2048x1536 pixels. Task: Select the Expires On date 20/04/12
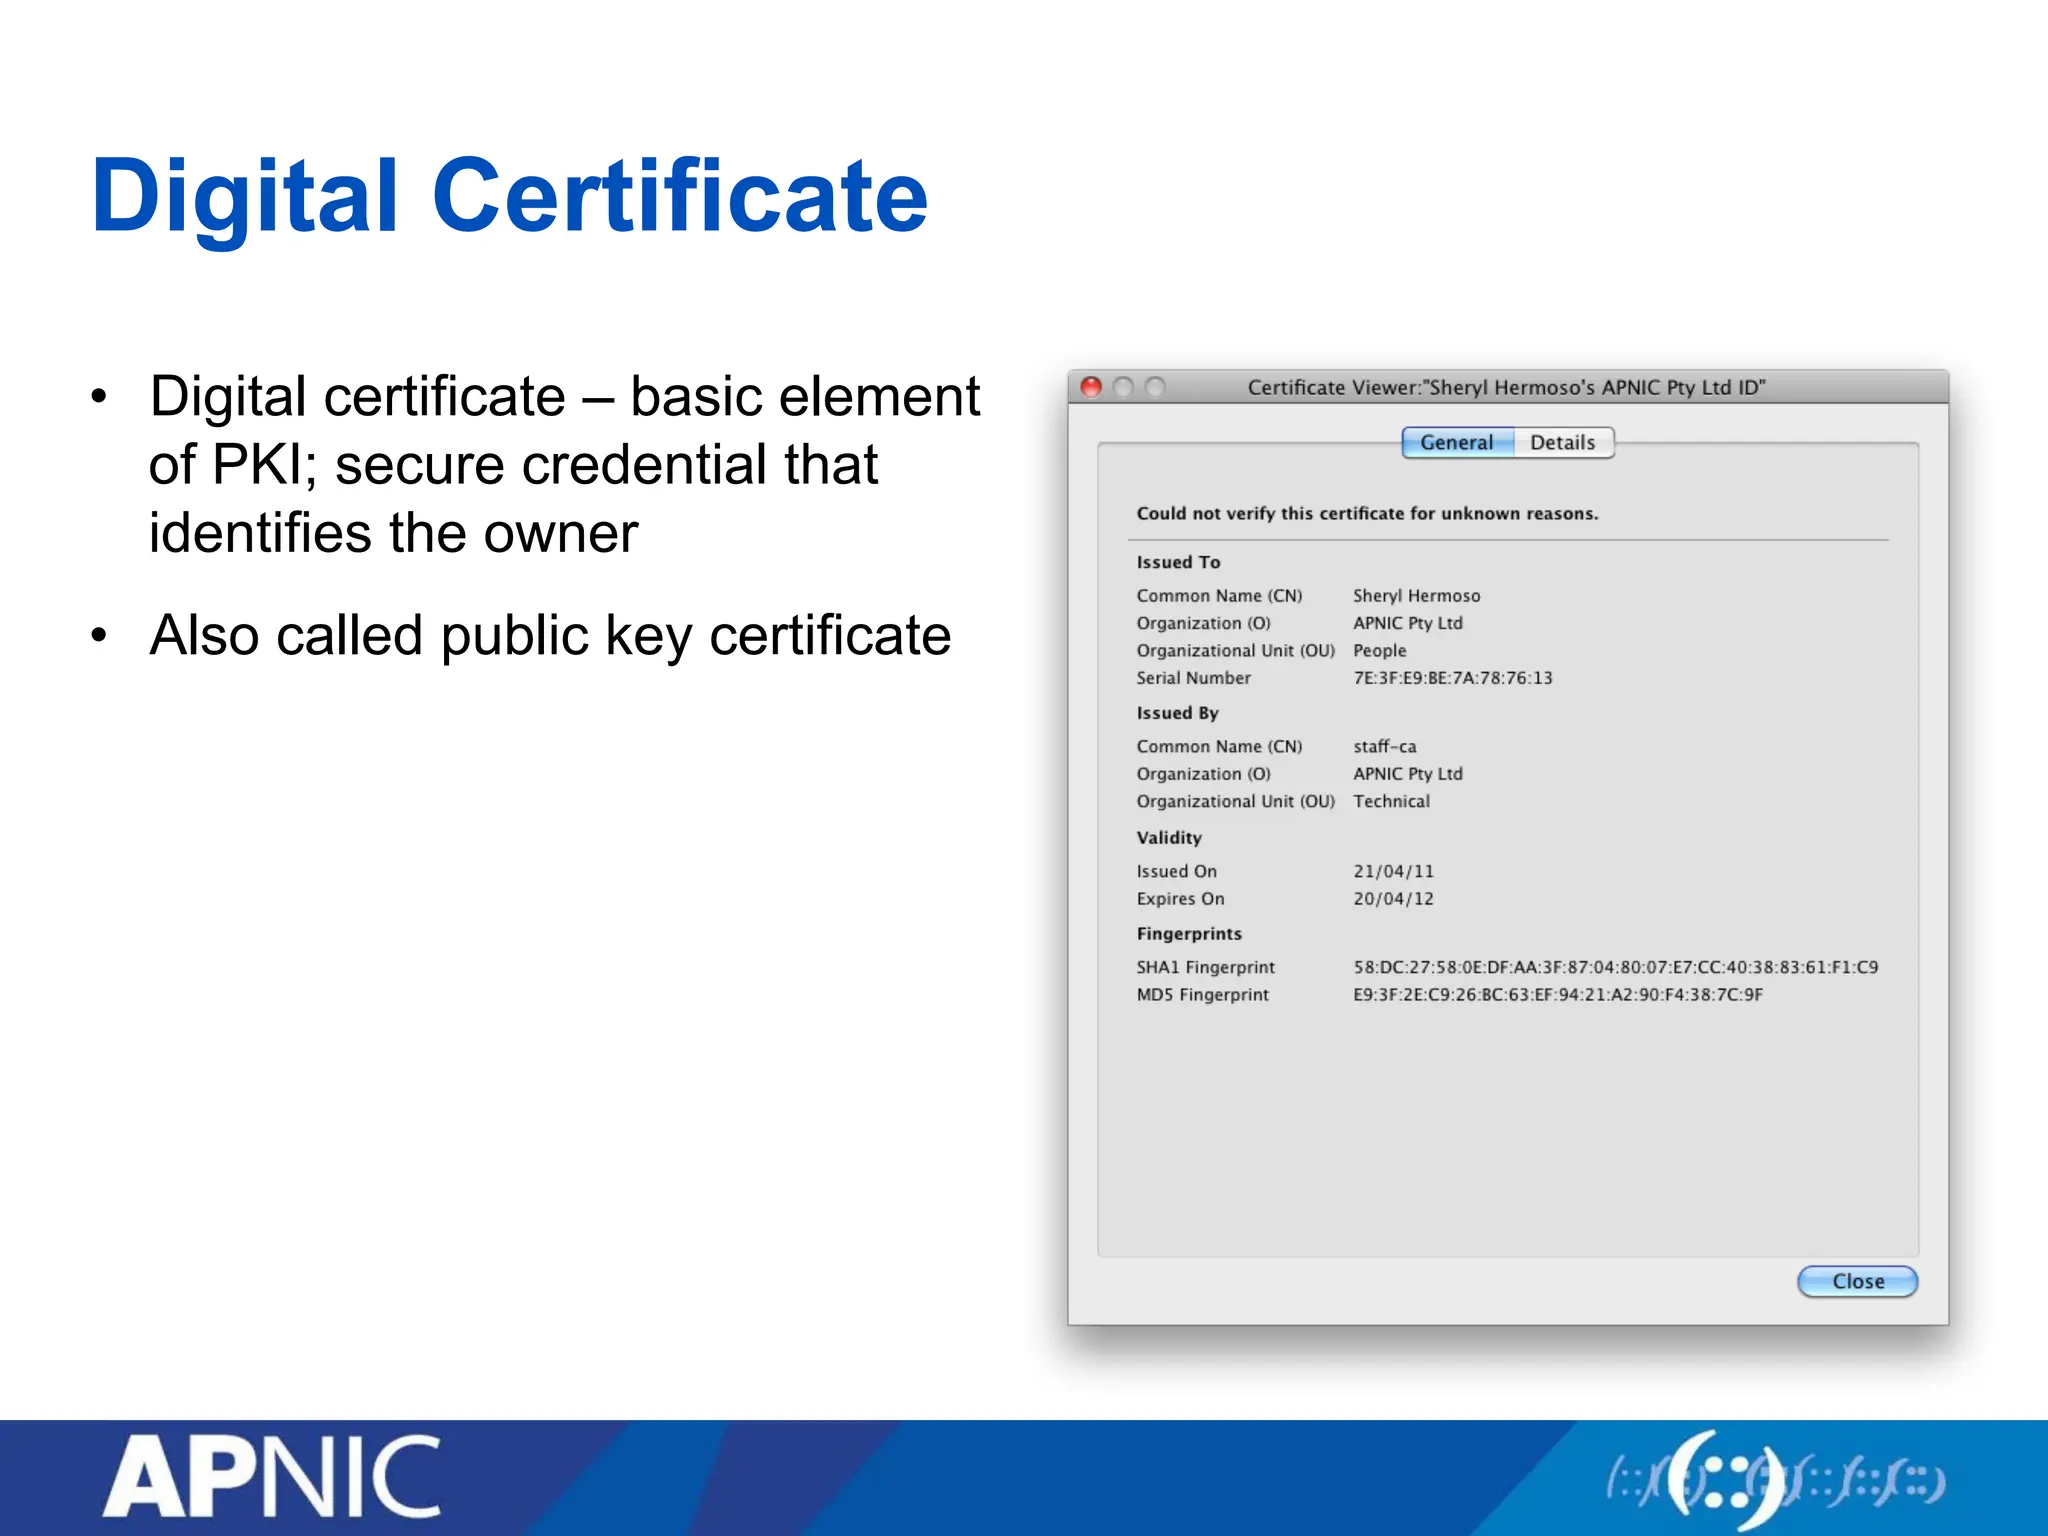tap(1393, 899)
